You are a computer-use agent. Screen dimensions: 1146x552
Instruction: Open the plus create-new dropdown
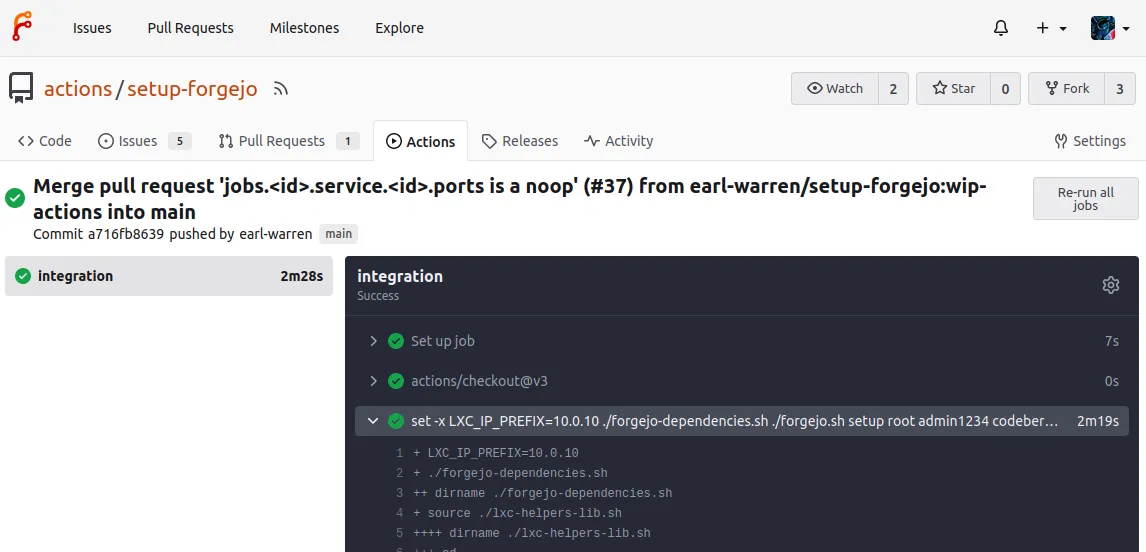coord(1051,28)
